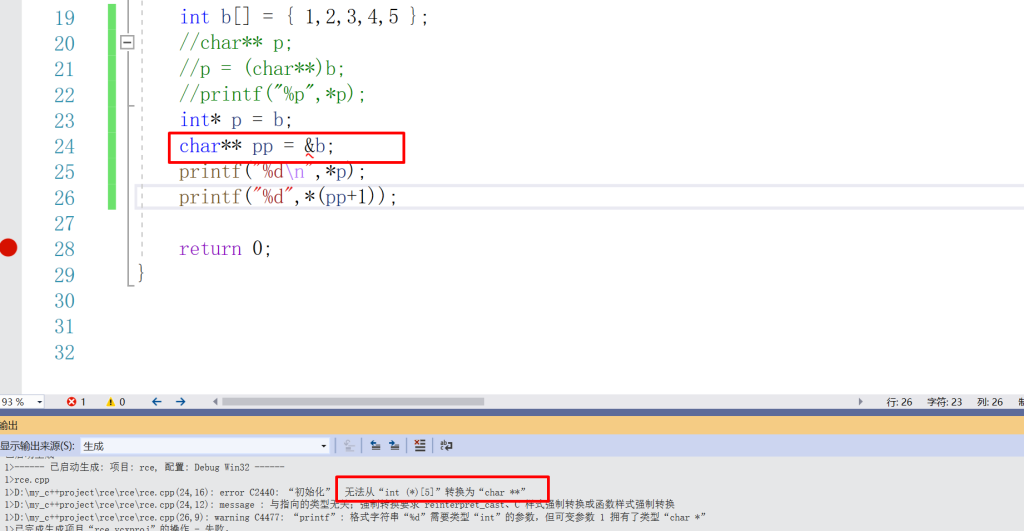
Task: Go to next message in output
Action: tap(394, 446)
